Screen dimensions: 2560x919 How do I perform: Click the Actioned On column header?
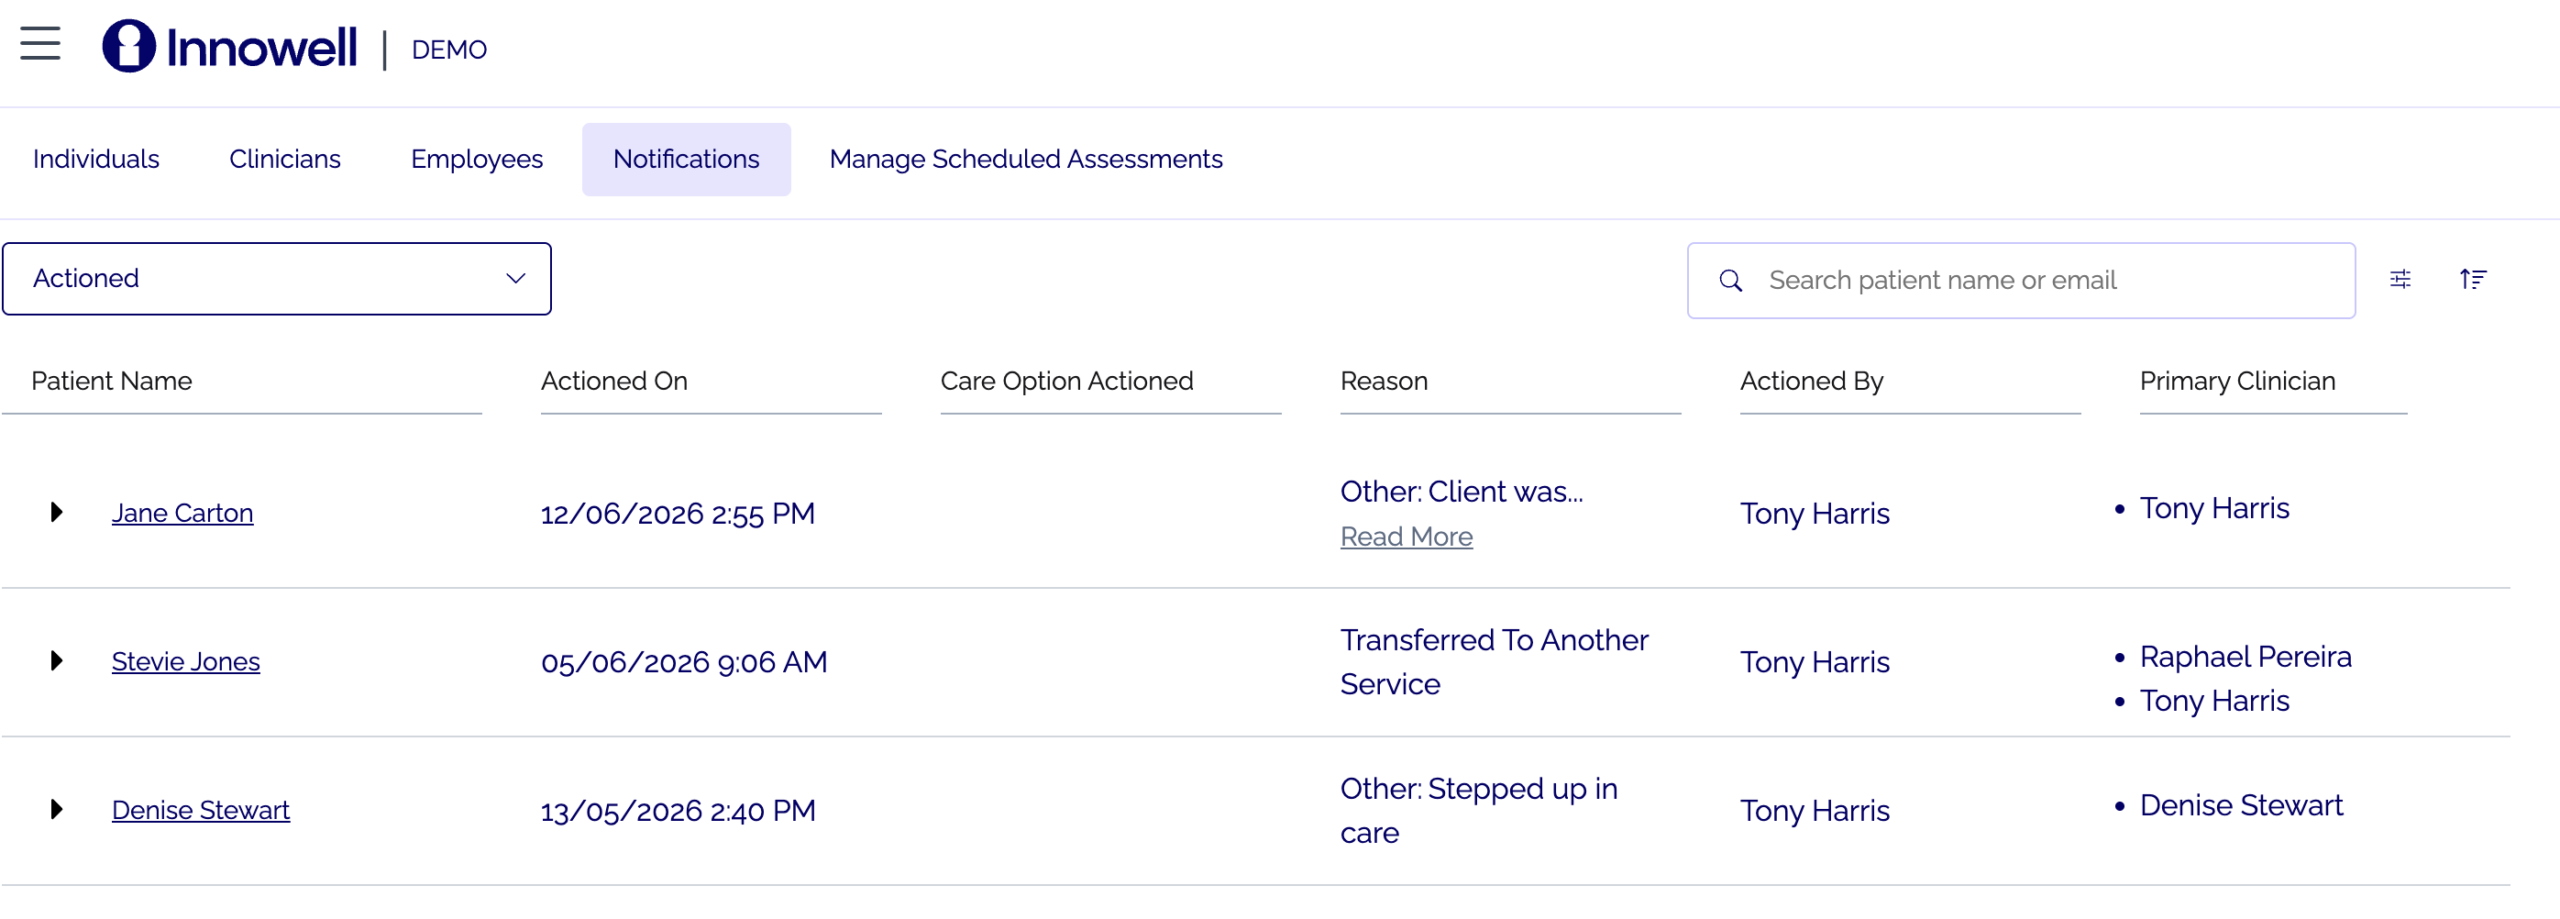pyautogui.click(x=614, y=381)
